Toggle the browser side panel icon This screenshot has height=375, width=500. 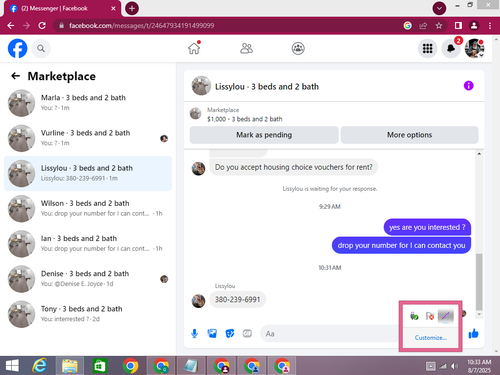pos(458,26)
